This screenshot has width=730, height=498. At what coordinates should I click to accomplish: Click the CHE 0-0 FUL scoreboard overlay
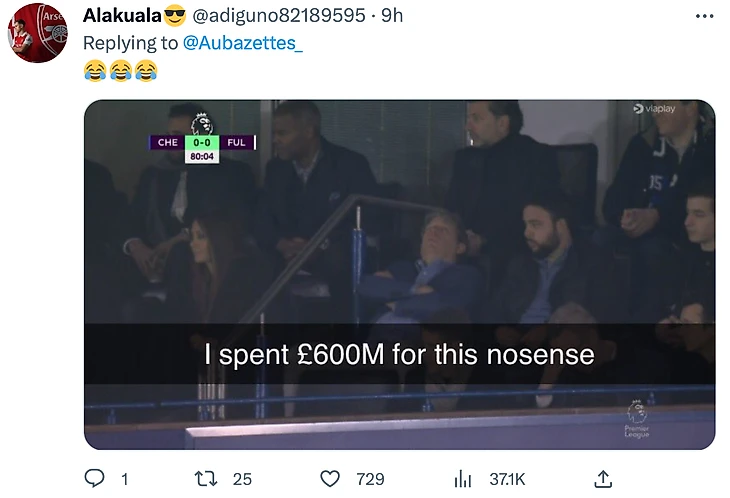coord(202,142)
